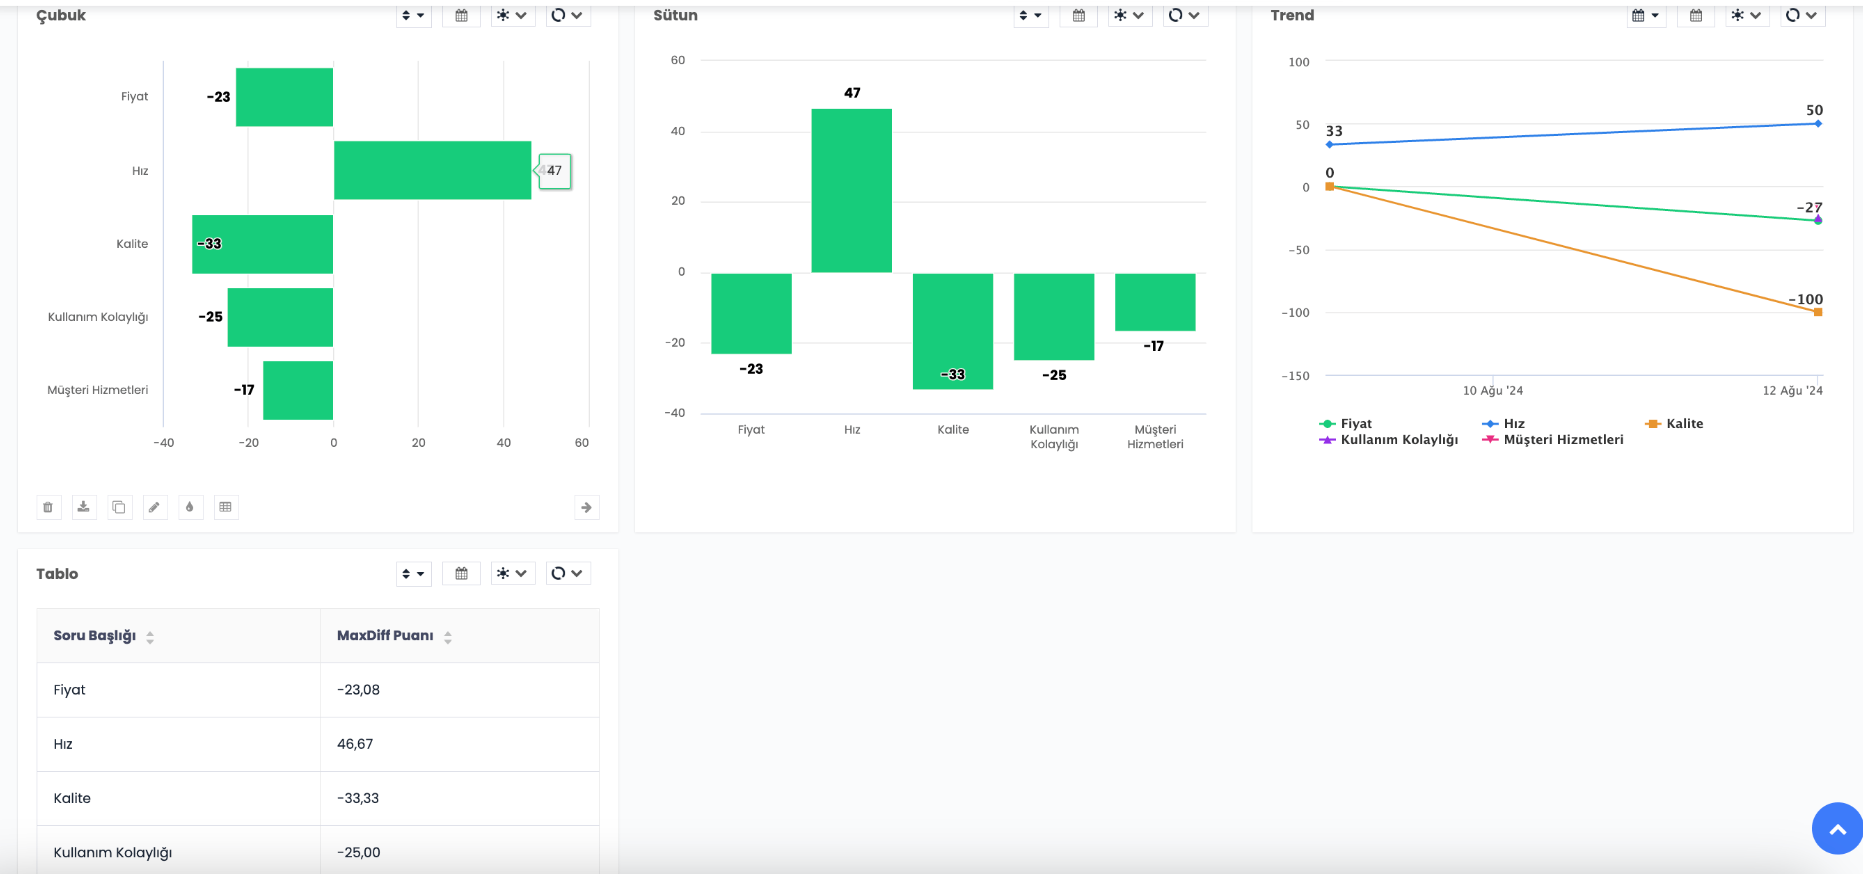This screenshot has width=1863, height=879.
Task: Click the Kalite bar in Çubuk chart
Action: (262, 244)
